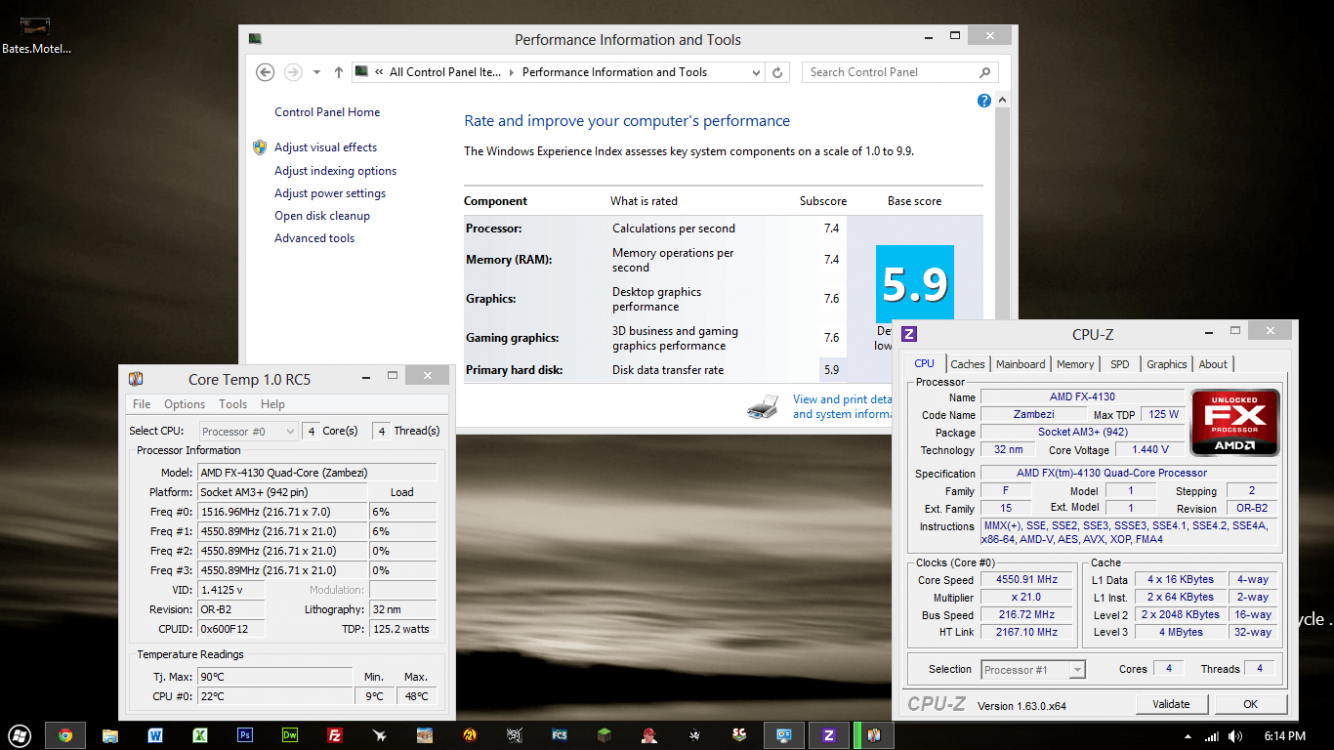Viewport: 1334px width, 750px height.
Task: Open the File menu in Core Temp
Action: 142,404
